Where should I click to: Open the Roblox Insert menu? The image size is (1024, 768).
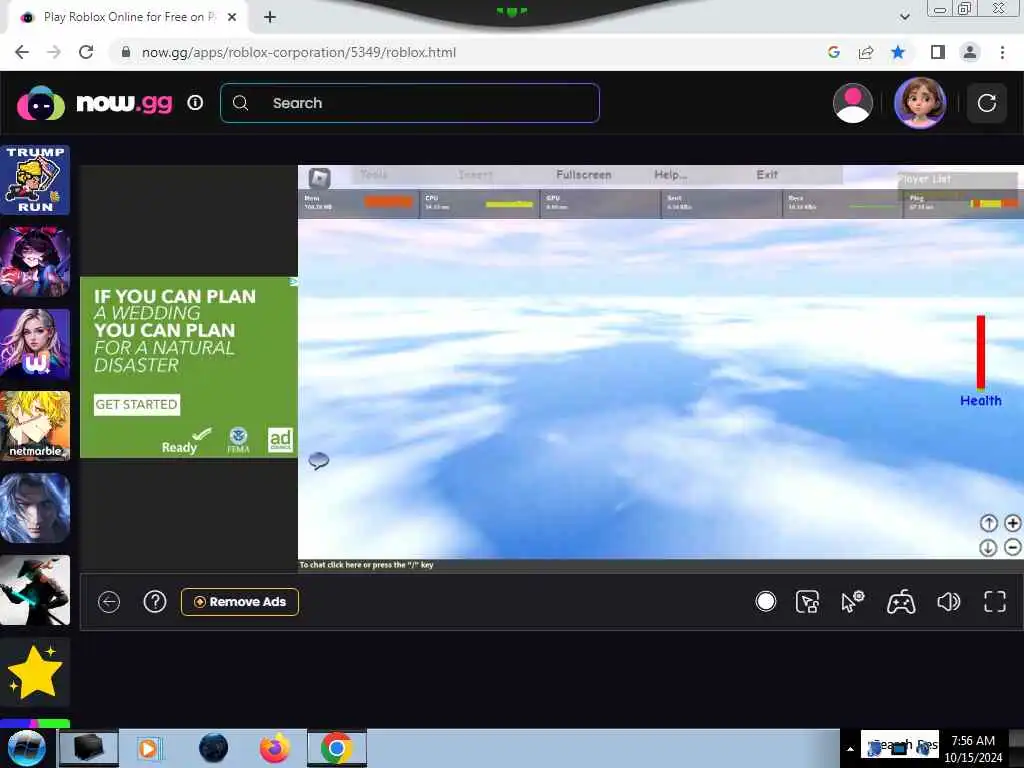(475, 174)
